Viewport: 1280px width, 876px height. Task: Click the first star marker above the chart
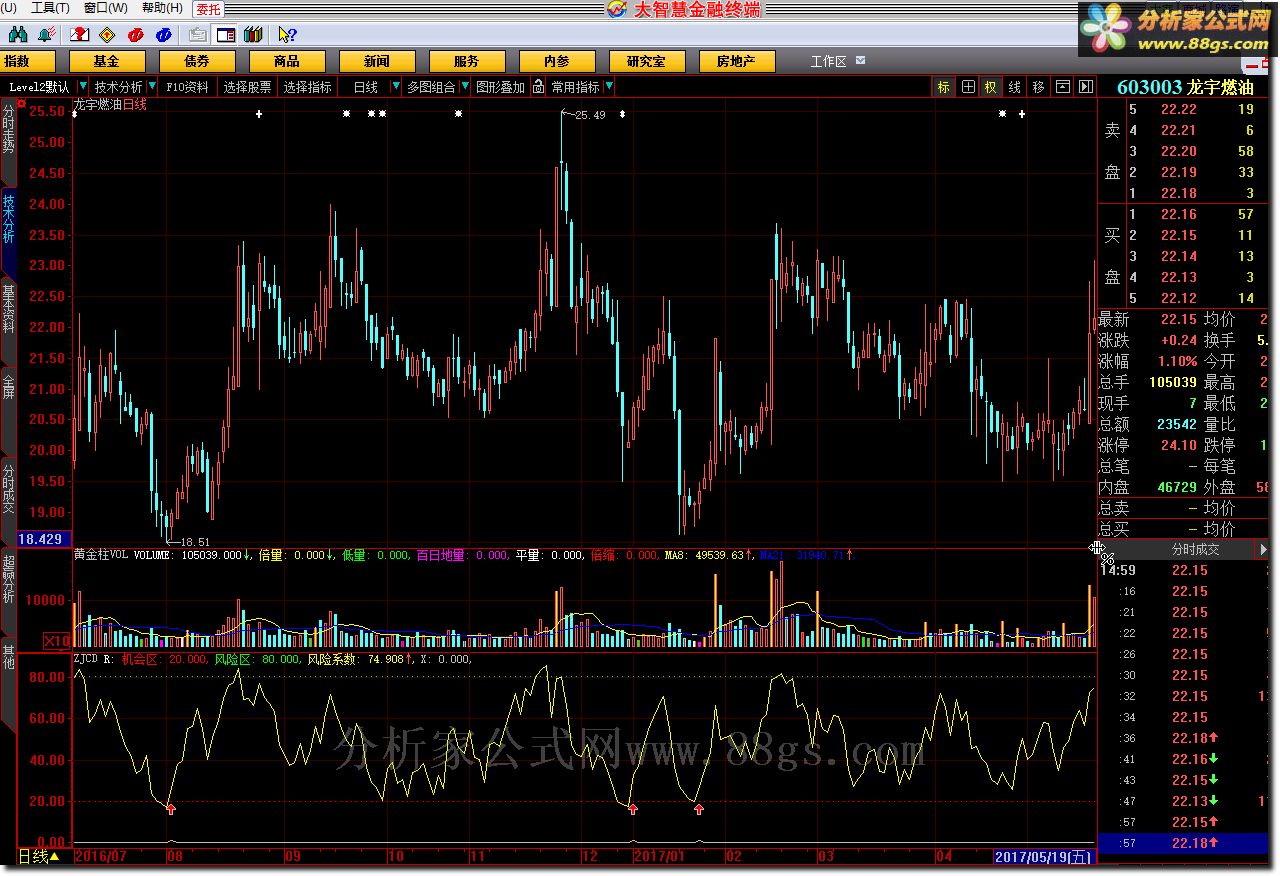346,114
